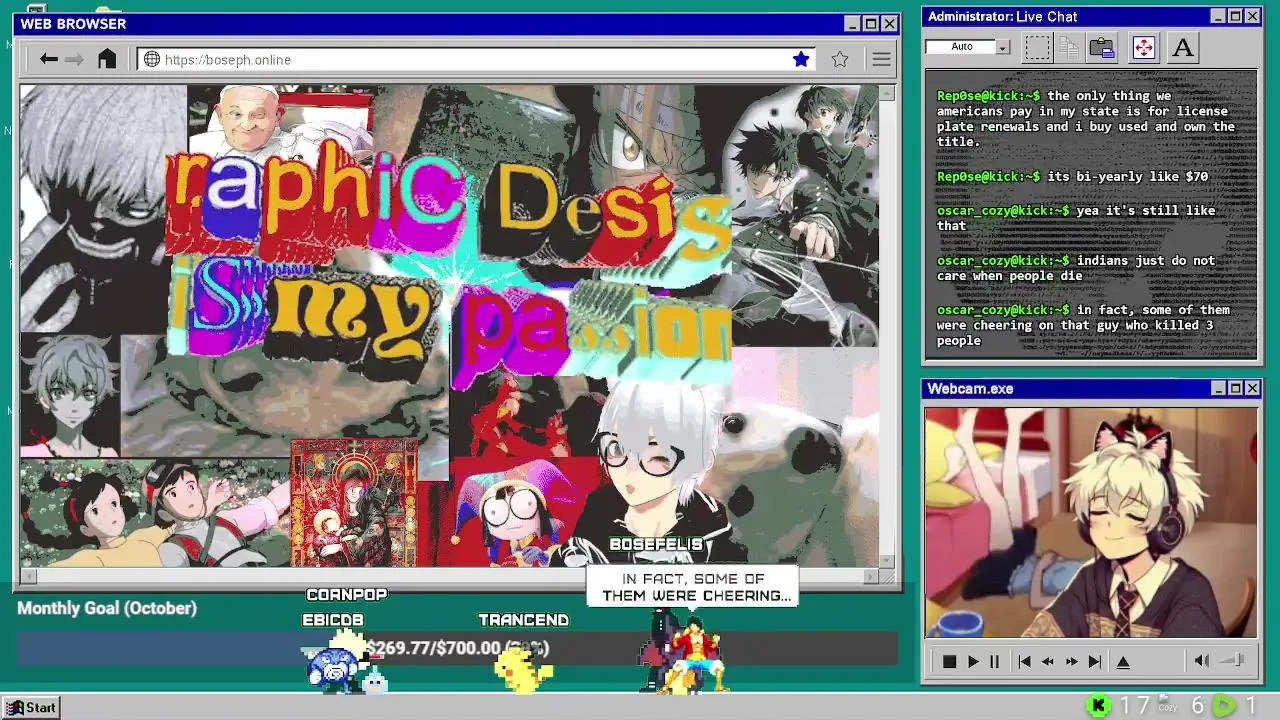Screen dimensions: 1280x720
Task: Click the right arrow of browser scrollbar
Action: [871, 576]
